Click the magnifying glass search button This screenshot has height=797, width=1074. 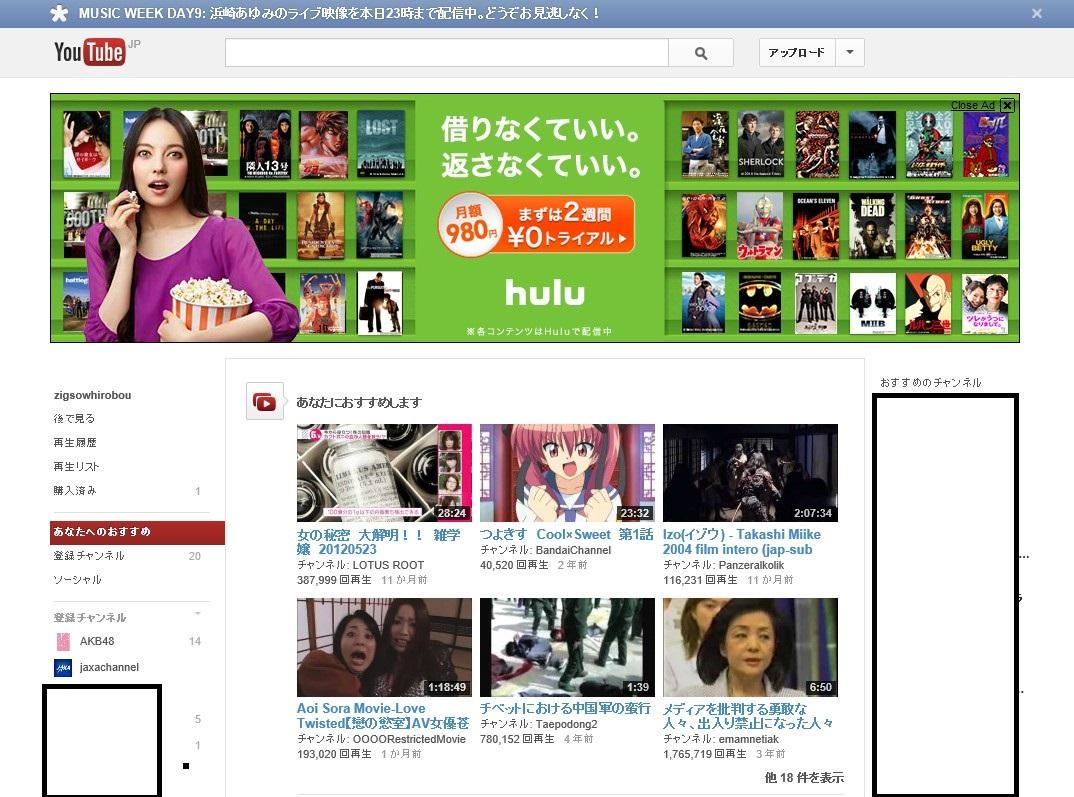pos(701,53)
